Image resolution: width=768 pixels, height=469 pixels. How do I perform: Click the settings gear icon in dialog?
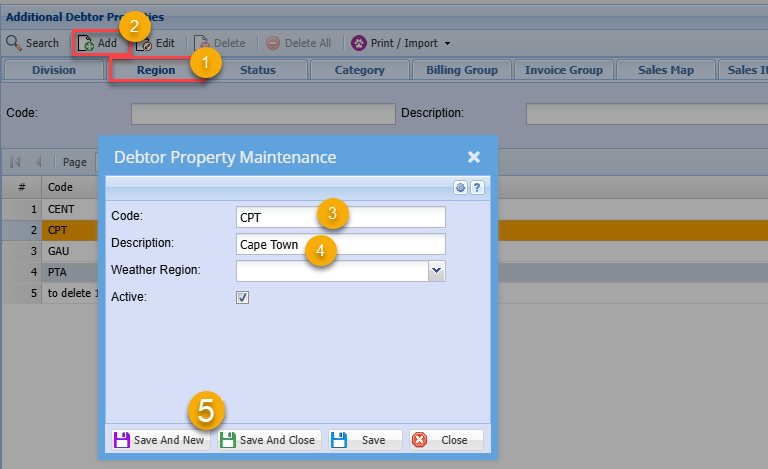(461, 187)
